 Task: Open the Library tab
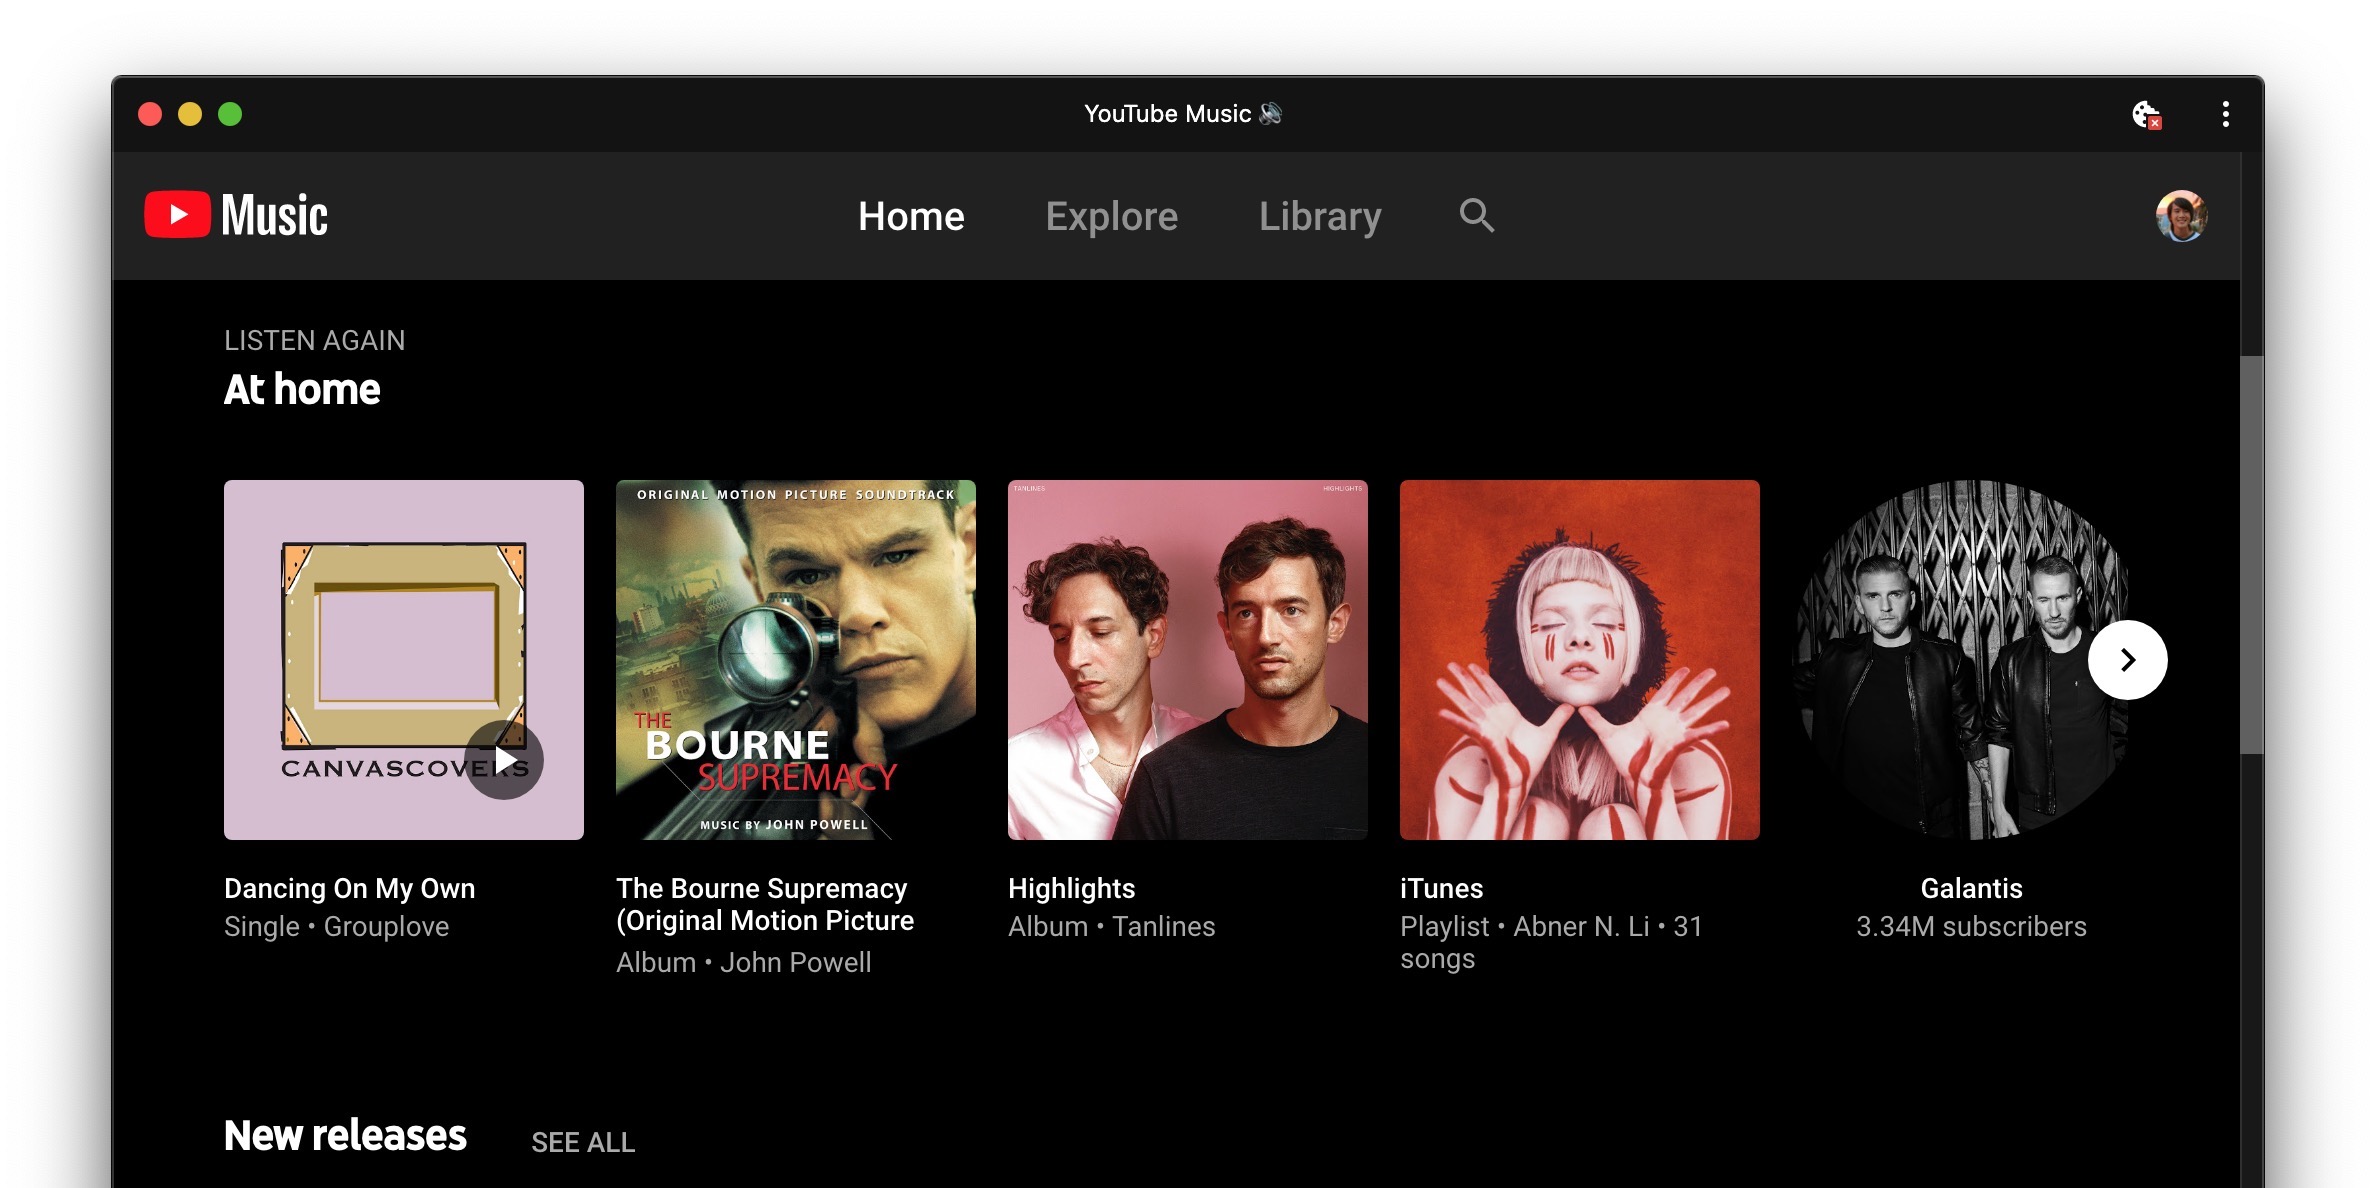click(1320, 217)
